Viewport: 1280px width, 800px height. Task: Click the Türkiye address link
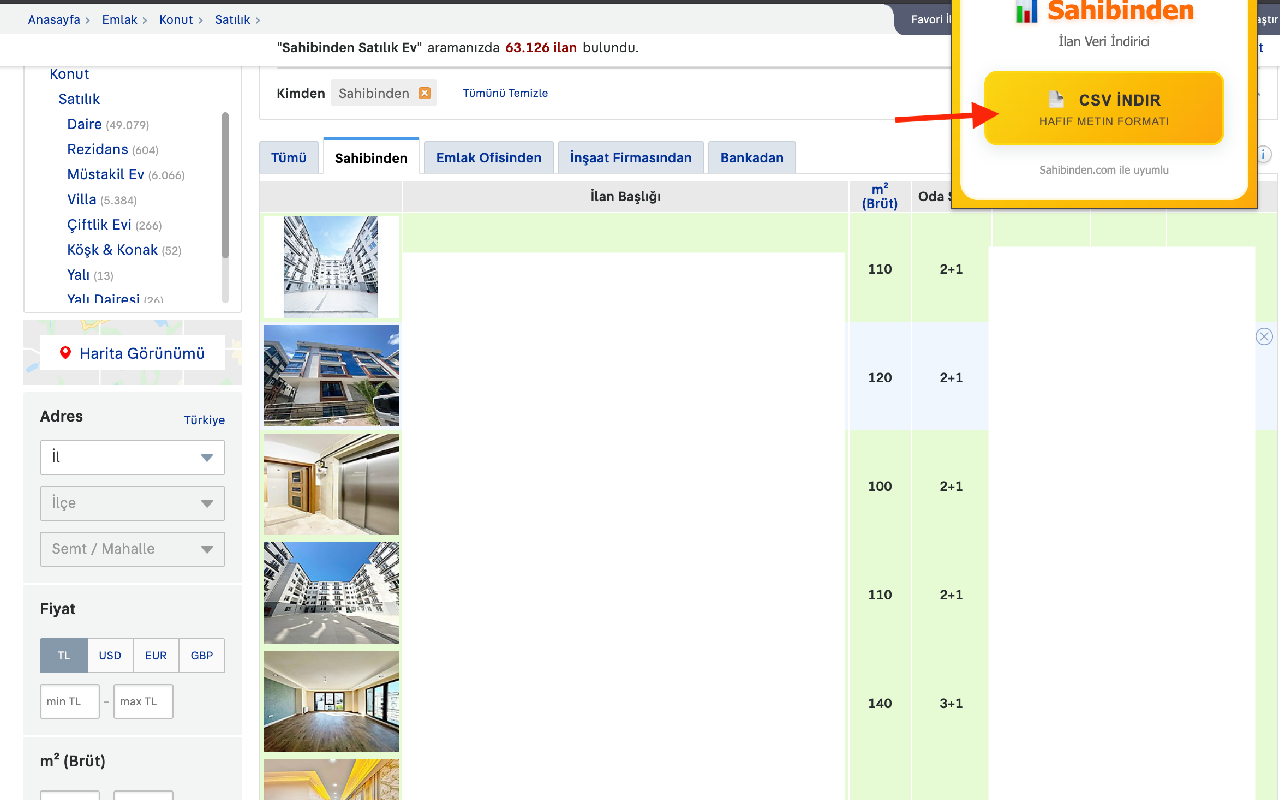pos(204,420)
